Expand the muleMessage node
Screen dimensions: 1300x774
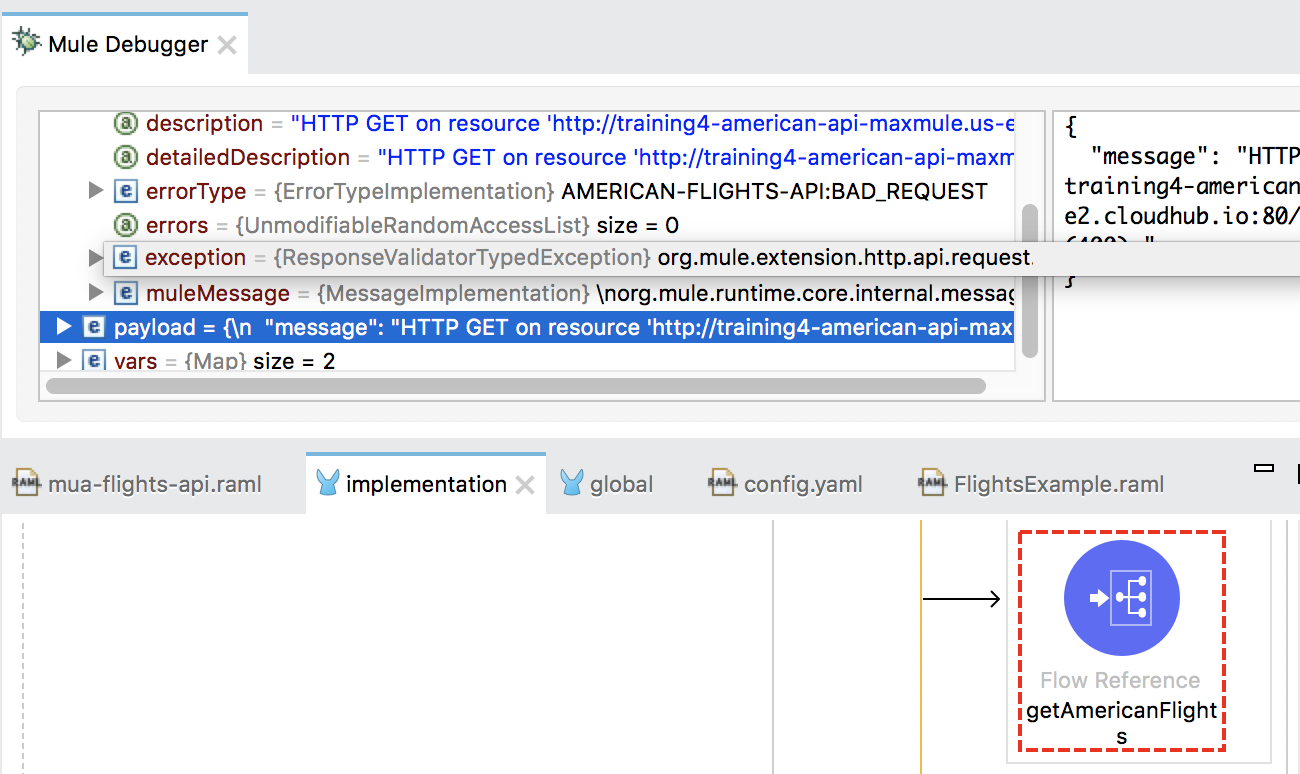coord(96,292)
